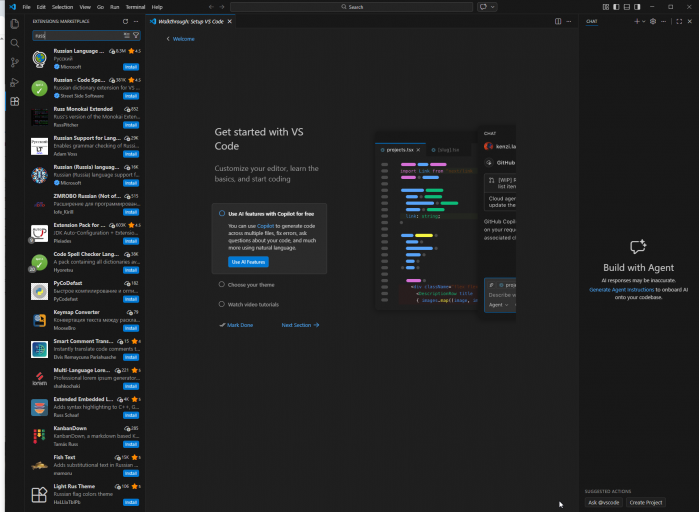Open the Help menu

click(x=157, y=7)
